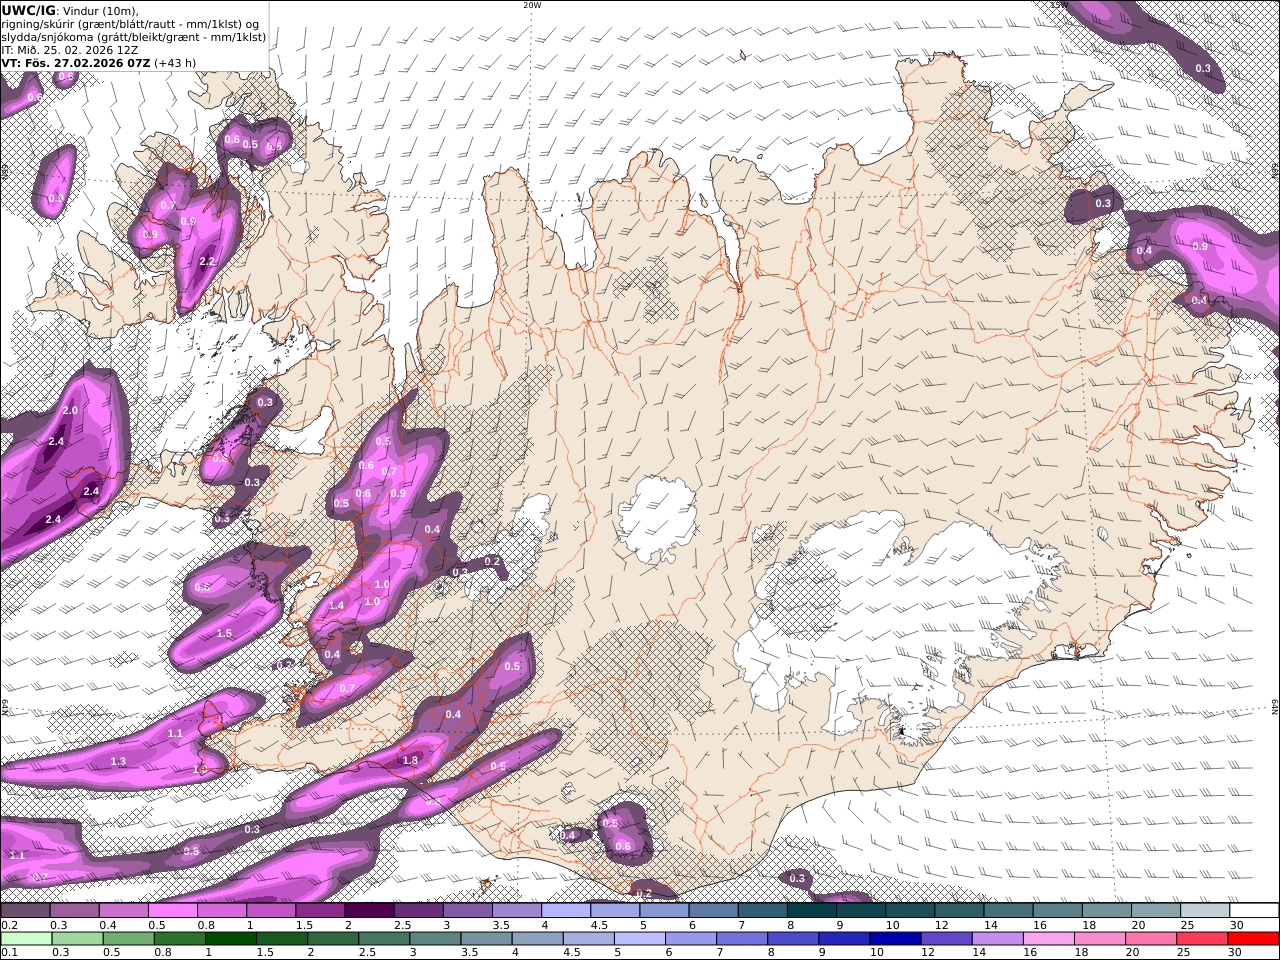1280x960 pixels.
Task: Click the bright red rain swatch after 30
Action: coord(1254,938)
